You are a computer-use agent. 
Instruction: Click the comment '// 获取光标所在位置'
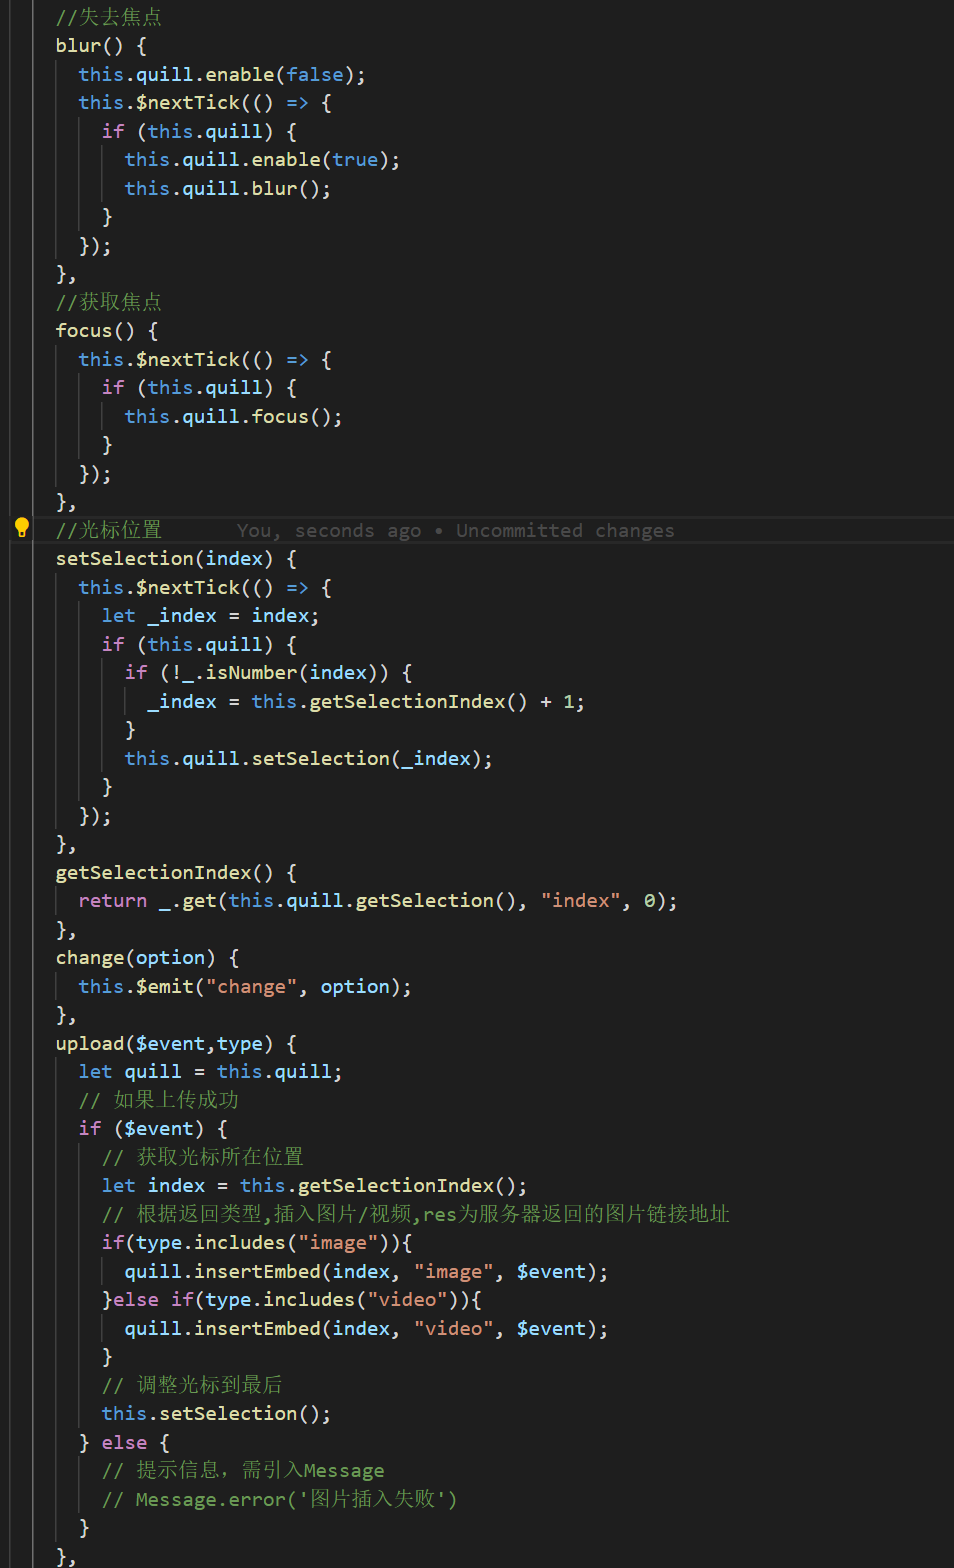[203, 1157]
